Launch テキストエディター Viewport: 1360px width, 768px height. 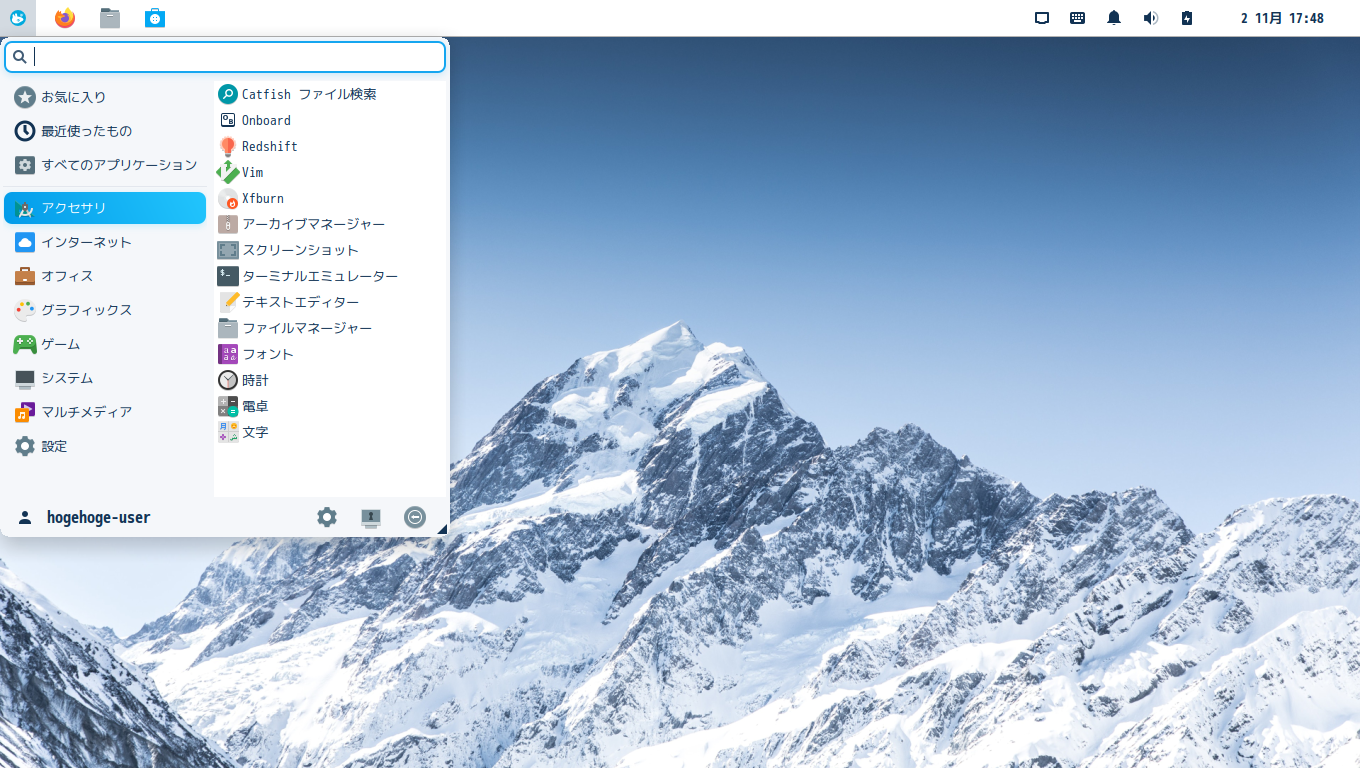click(x=330, y=302)
